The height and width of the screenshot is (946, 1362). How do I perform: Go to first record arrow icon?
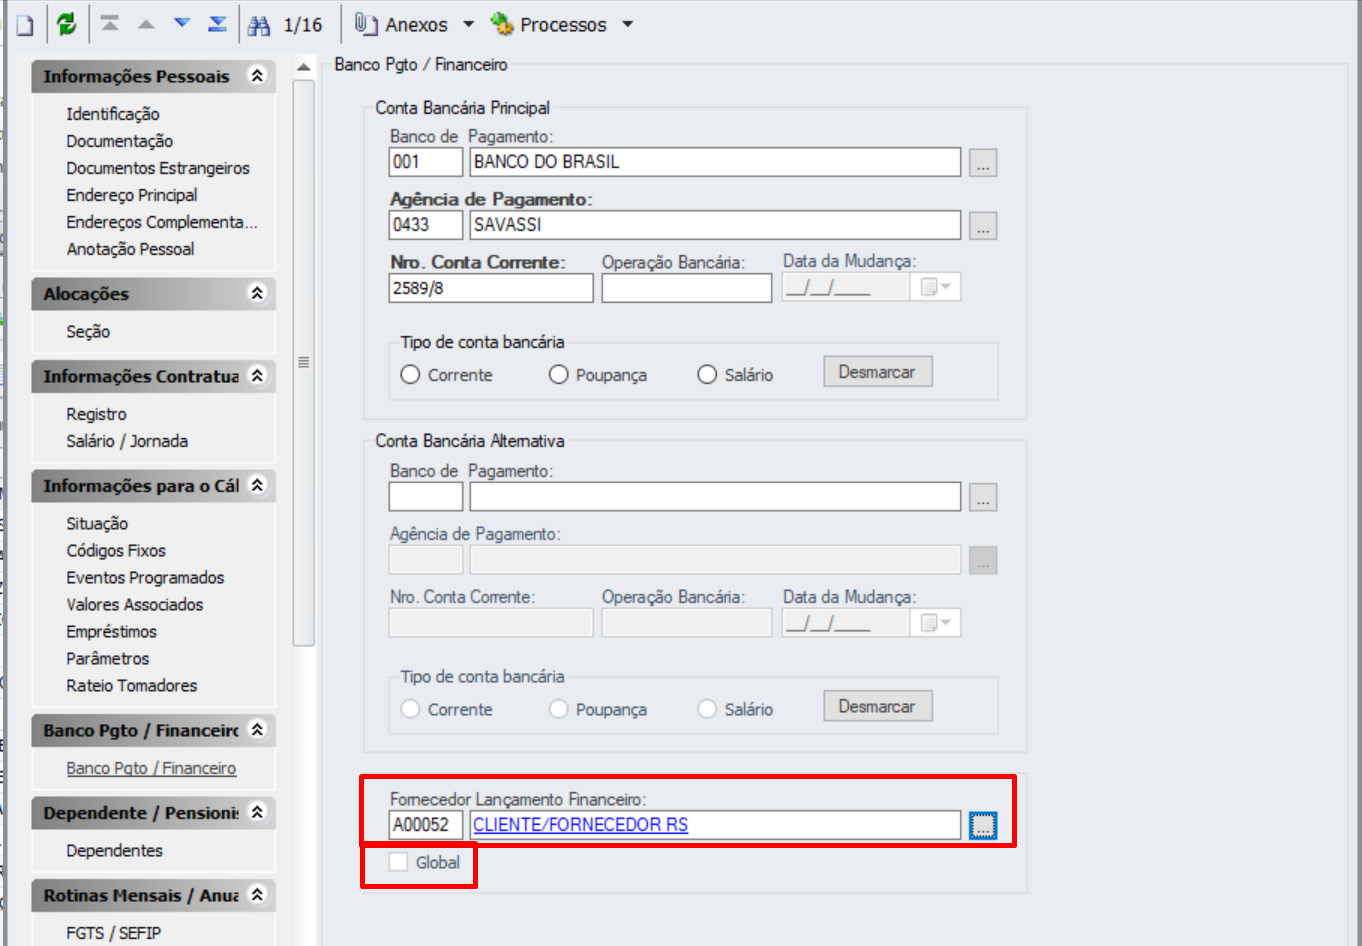[x=110, y=23]
